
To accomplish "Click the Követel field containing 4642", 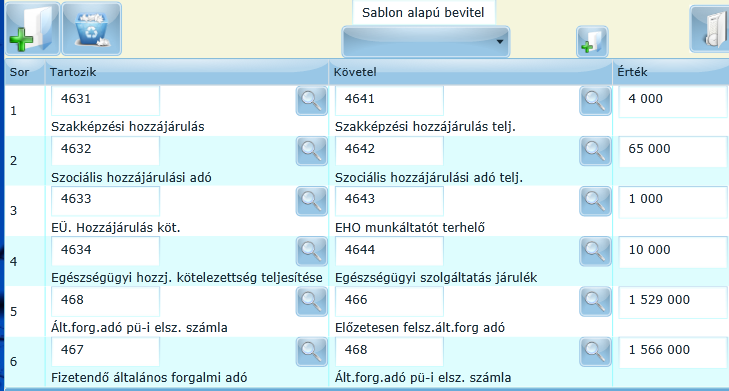I will [x=389, y=150].
